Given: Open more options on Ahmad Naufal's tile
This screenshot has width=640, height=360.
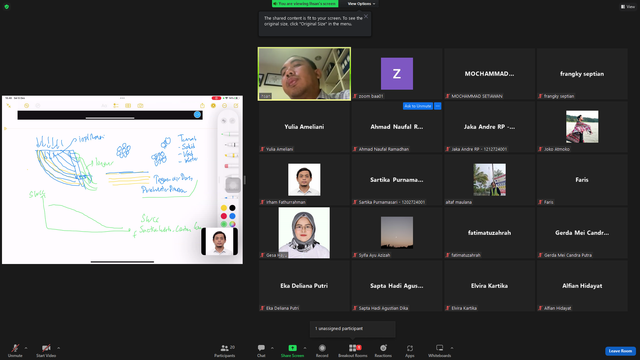Looking at the screenshot, I should tap(438, 106).
